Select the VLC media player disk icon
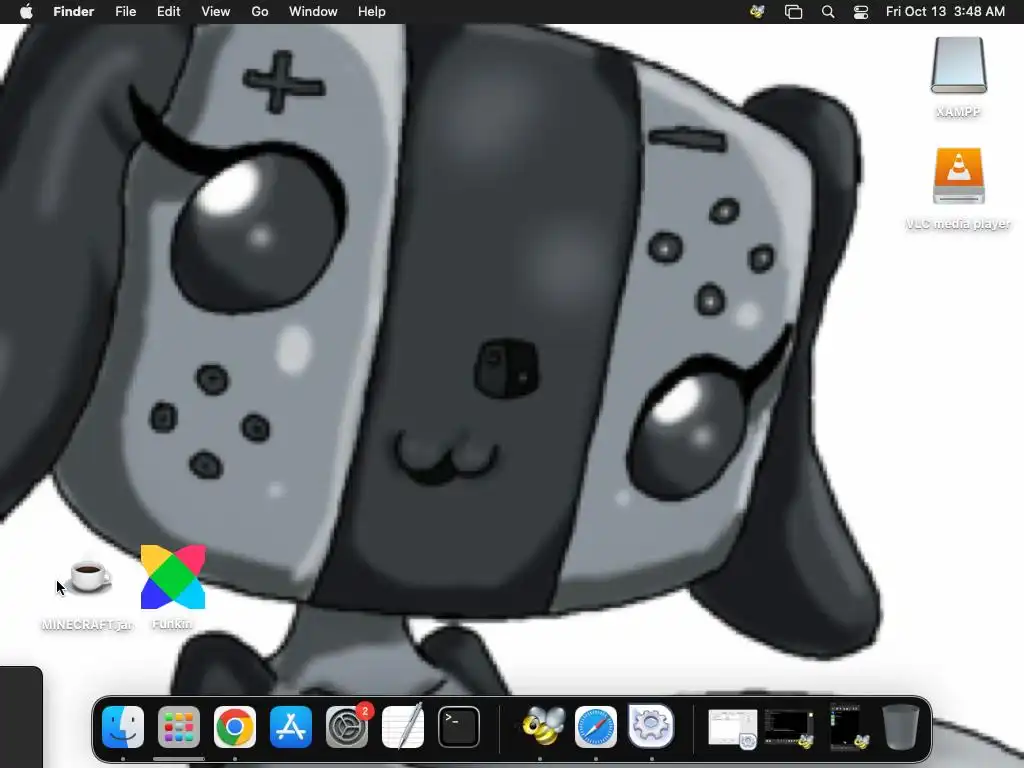The image size is (1024, 768). coord(958,176)
